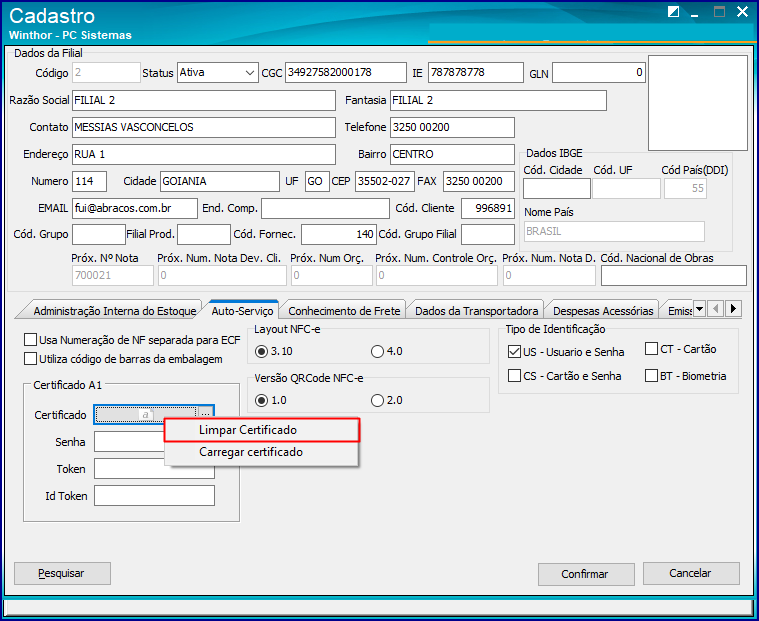Image resolution: width=759 pixels, height=621 pixels.
Task: Choose QRCode version 1.0 radio
Action: (261, 400)
